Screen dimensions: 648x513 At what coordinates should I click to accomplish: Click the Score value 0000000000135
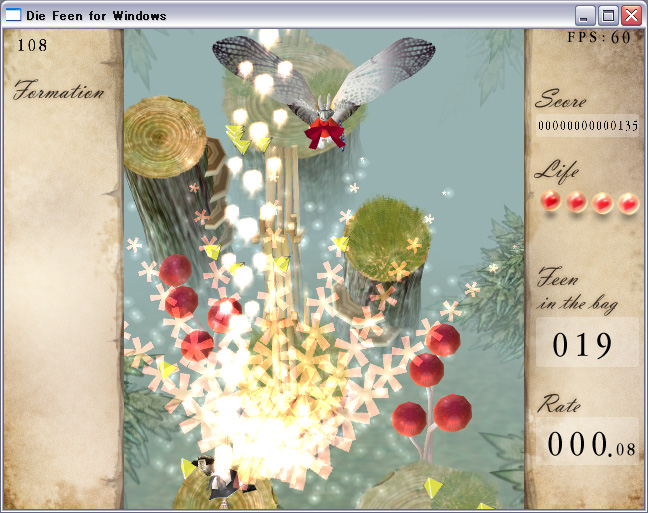(x=587, y=125)
